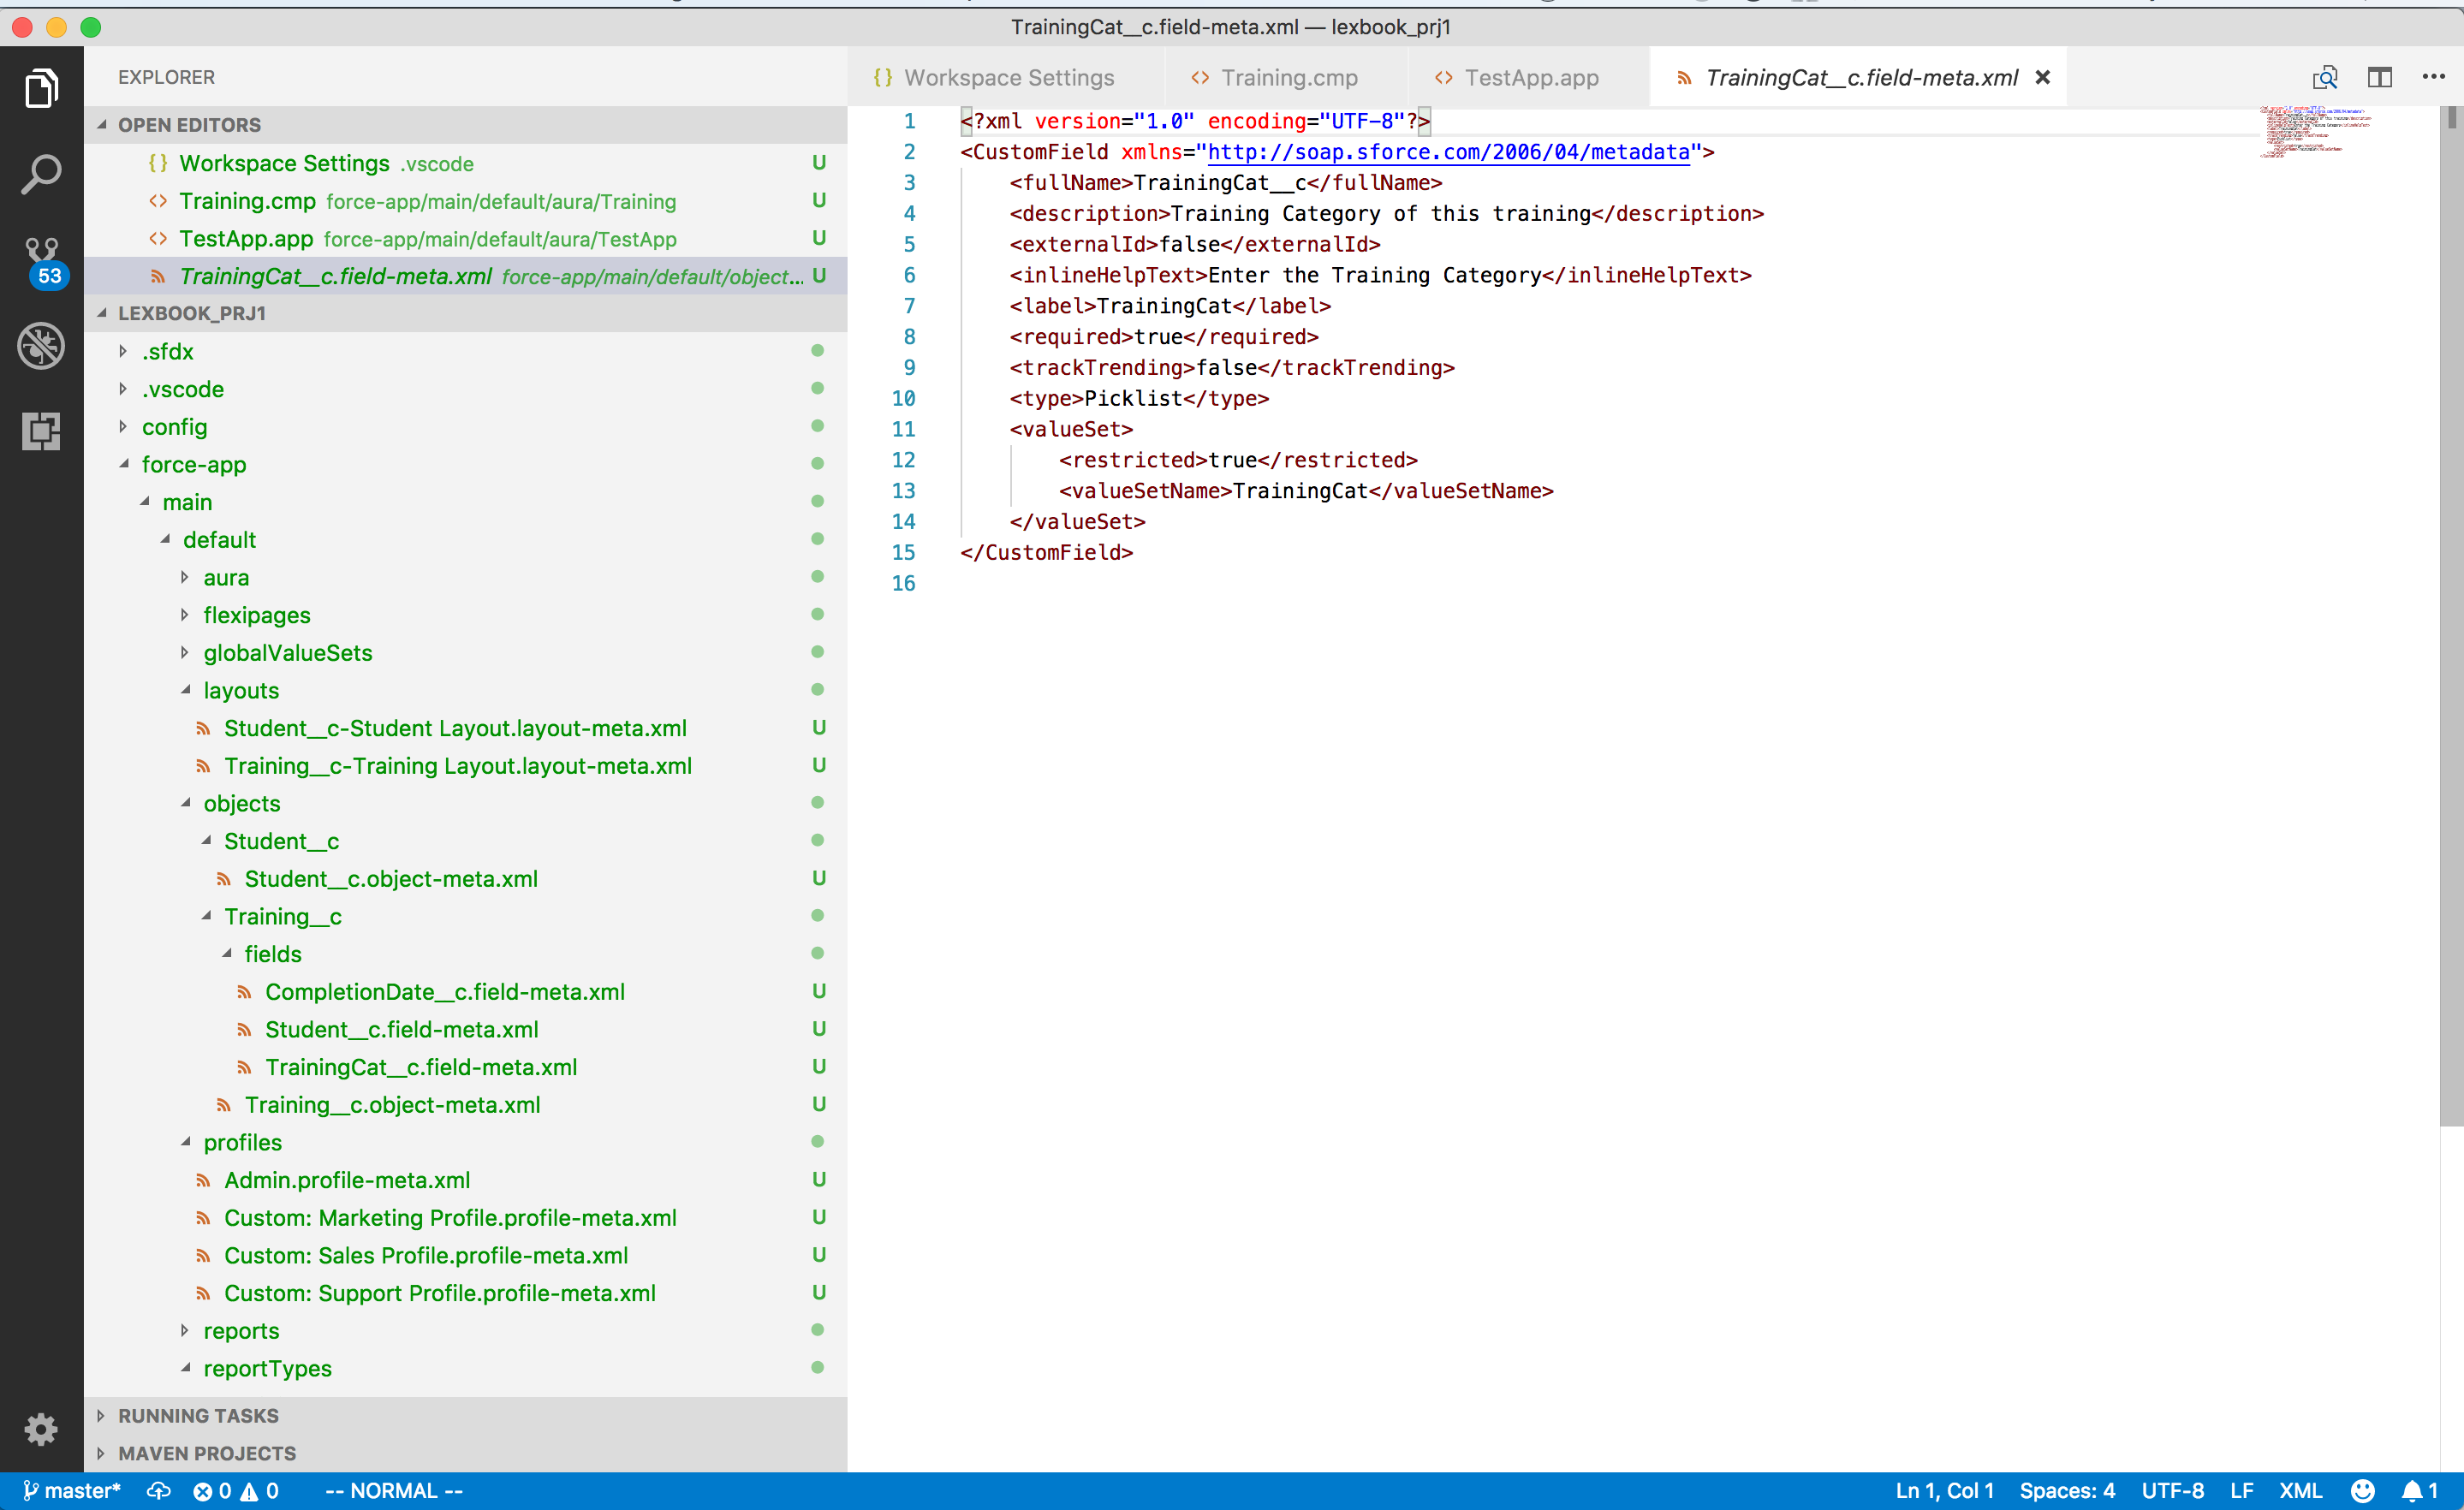Collapse the profiles folder
2464x1510 pixels.
tap(186, 1142)
